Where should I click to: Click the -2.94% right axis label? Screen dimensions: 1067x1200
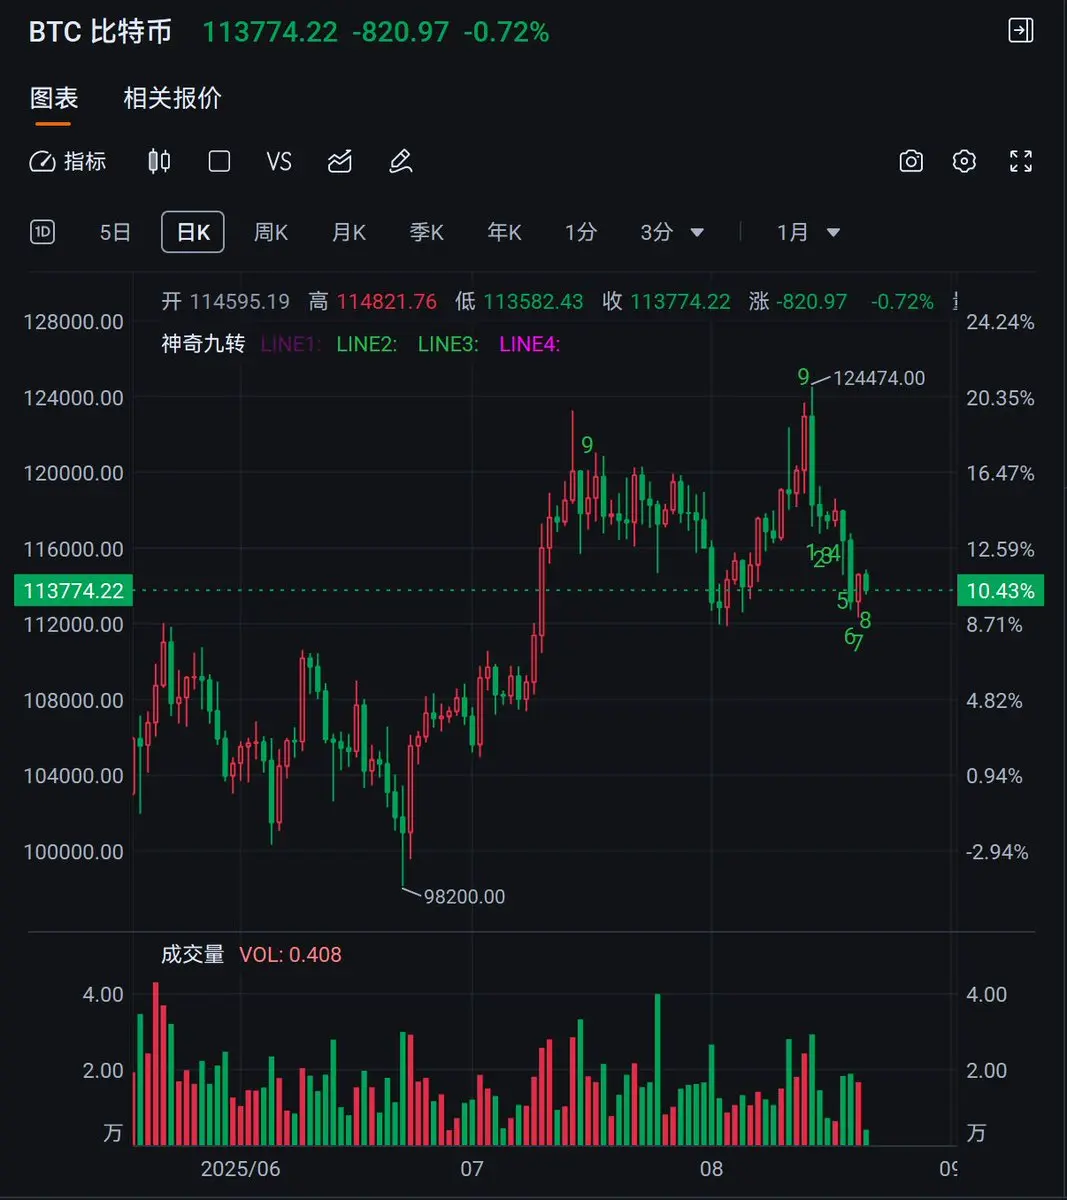point(997,852)
